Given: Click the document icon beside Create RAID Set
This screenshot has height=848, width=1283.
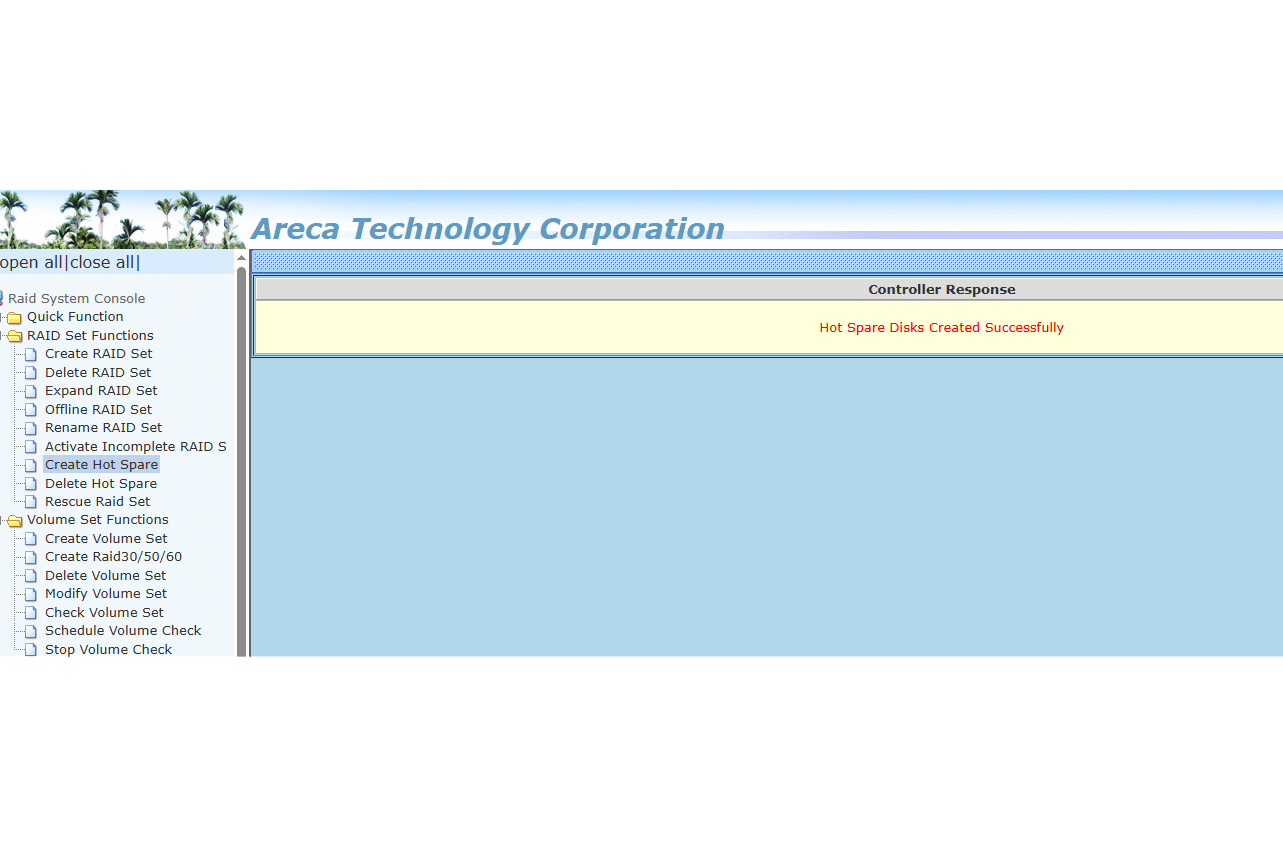Looking at the screenshot, I should (x=31, y=354).
